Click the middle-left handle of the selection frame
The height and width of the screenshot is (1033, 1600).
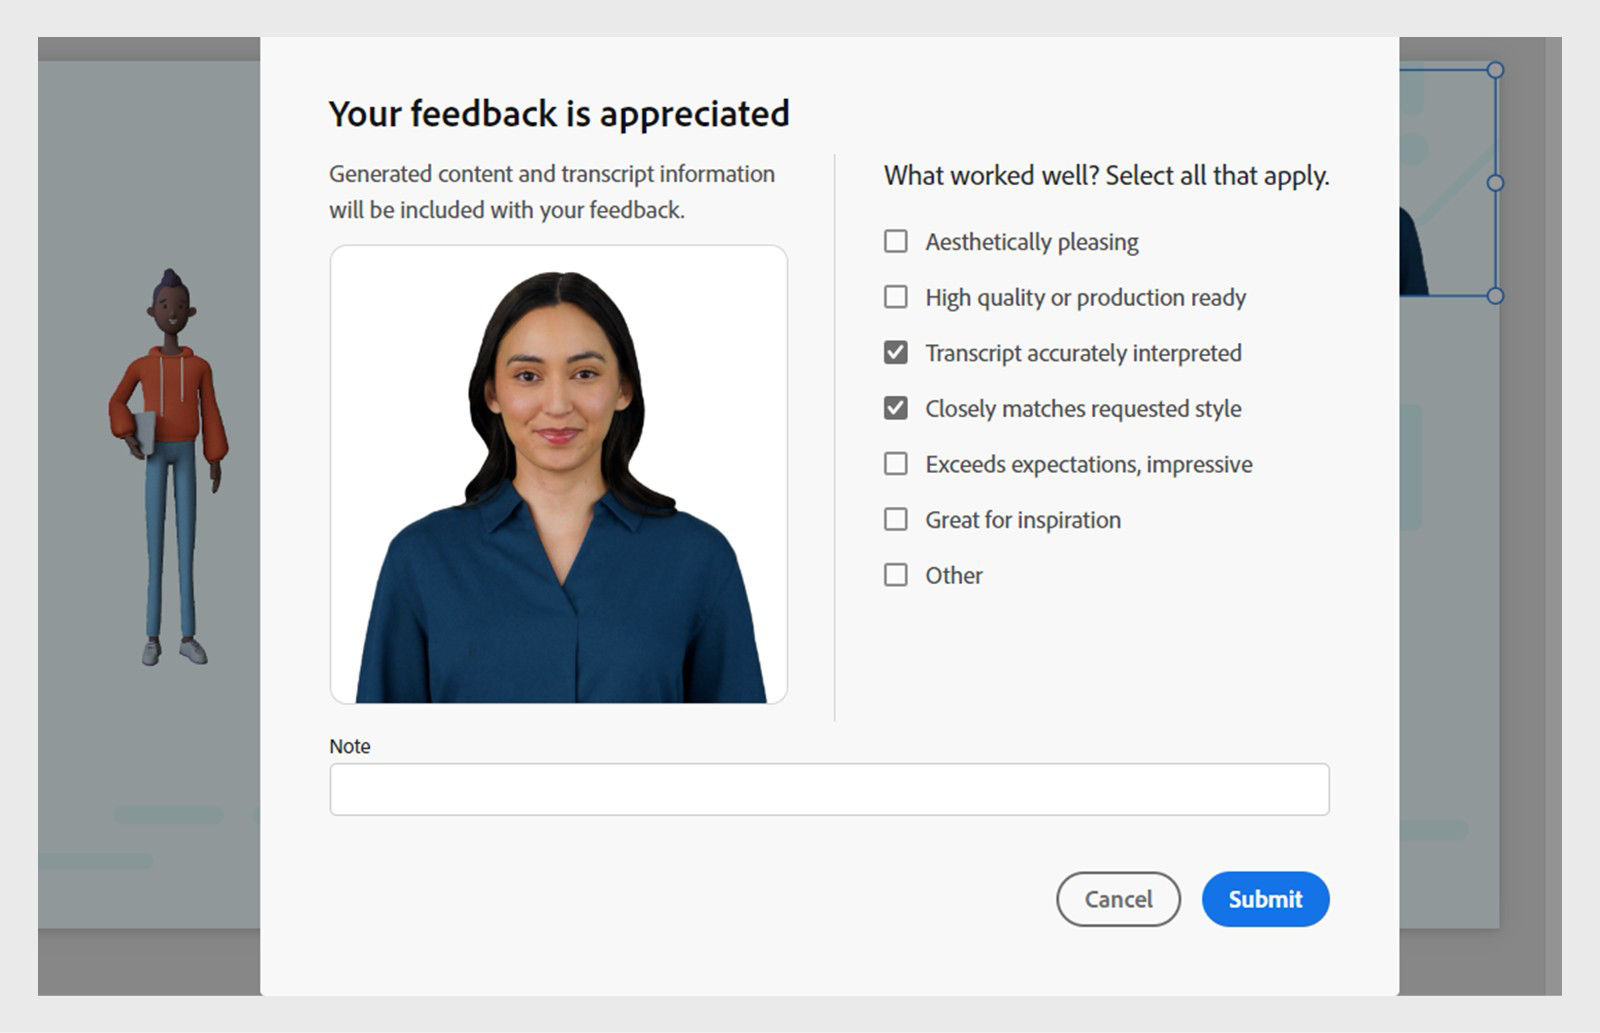1496,182
